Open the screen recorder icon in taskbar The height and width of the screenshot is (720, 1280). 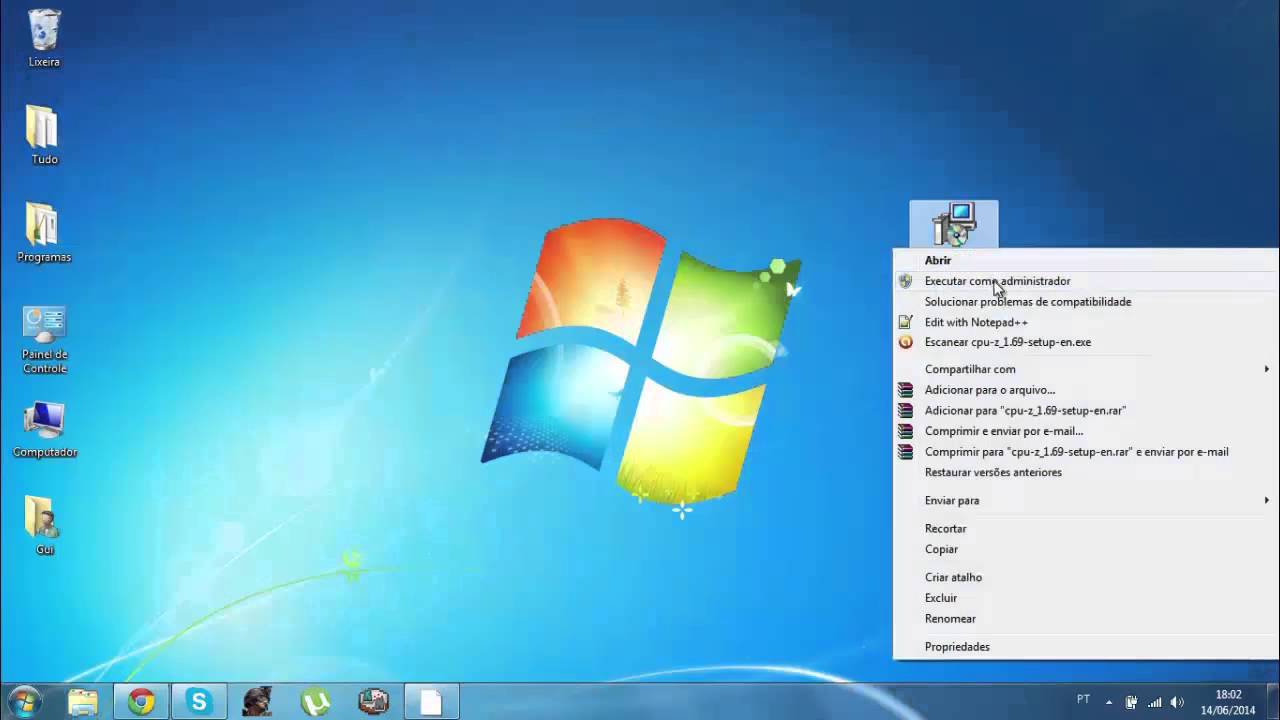(x=373, y=702)
